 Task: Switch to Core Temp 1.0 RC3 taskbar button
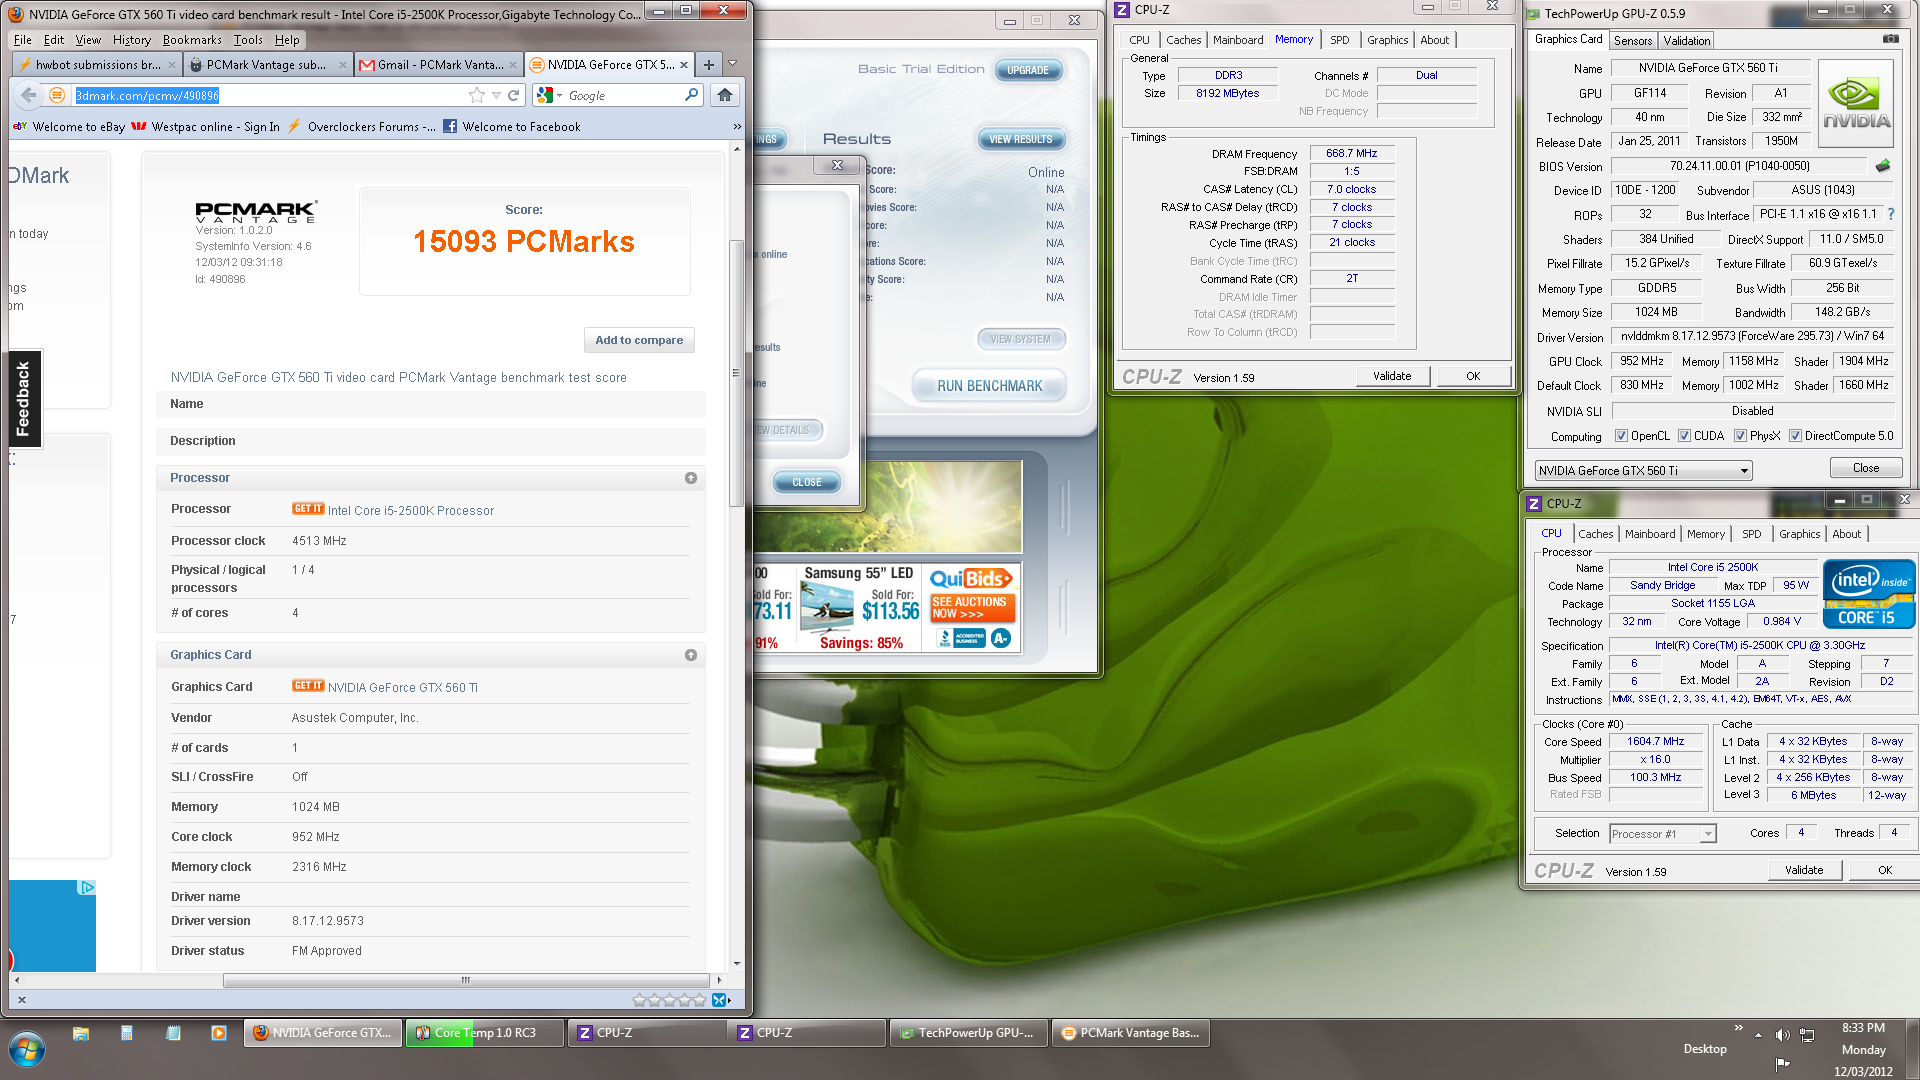tap(485, 1033)
